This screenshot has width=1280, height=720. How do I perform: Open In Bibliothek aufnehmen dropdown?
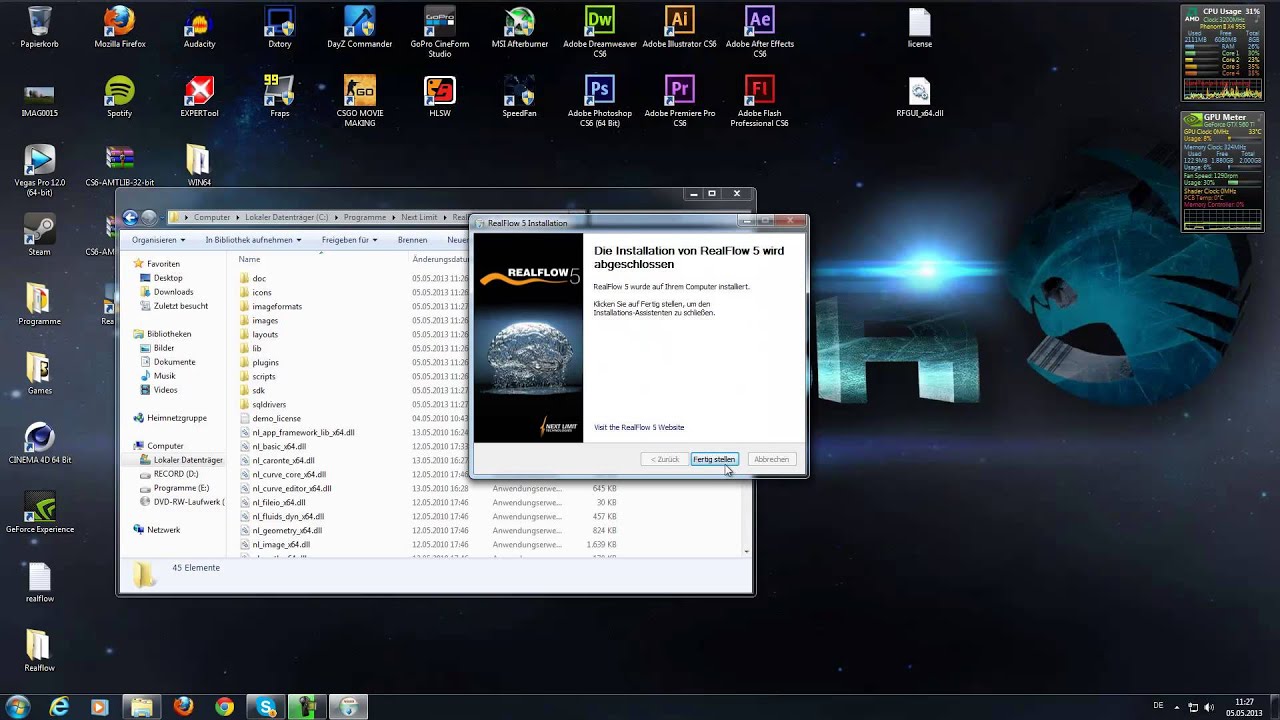(x=253, y=240)
